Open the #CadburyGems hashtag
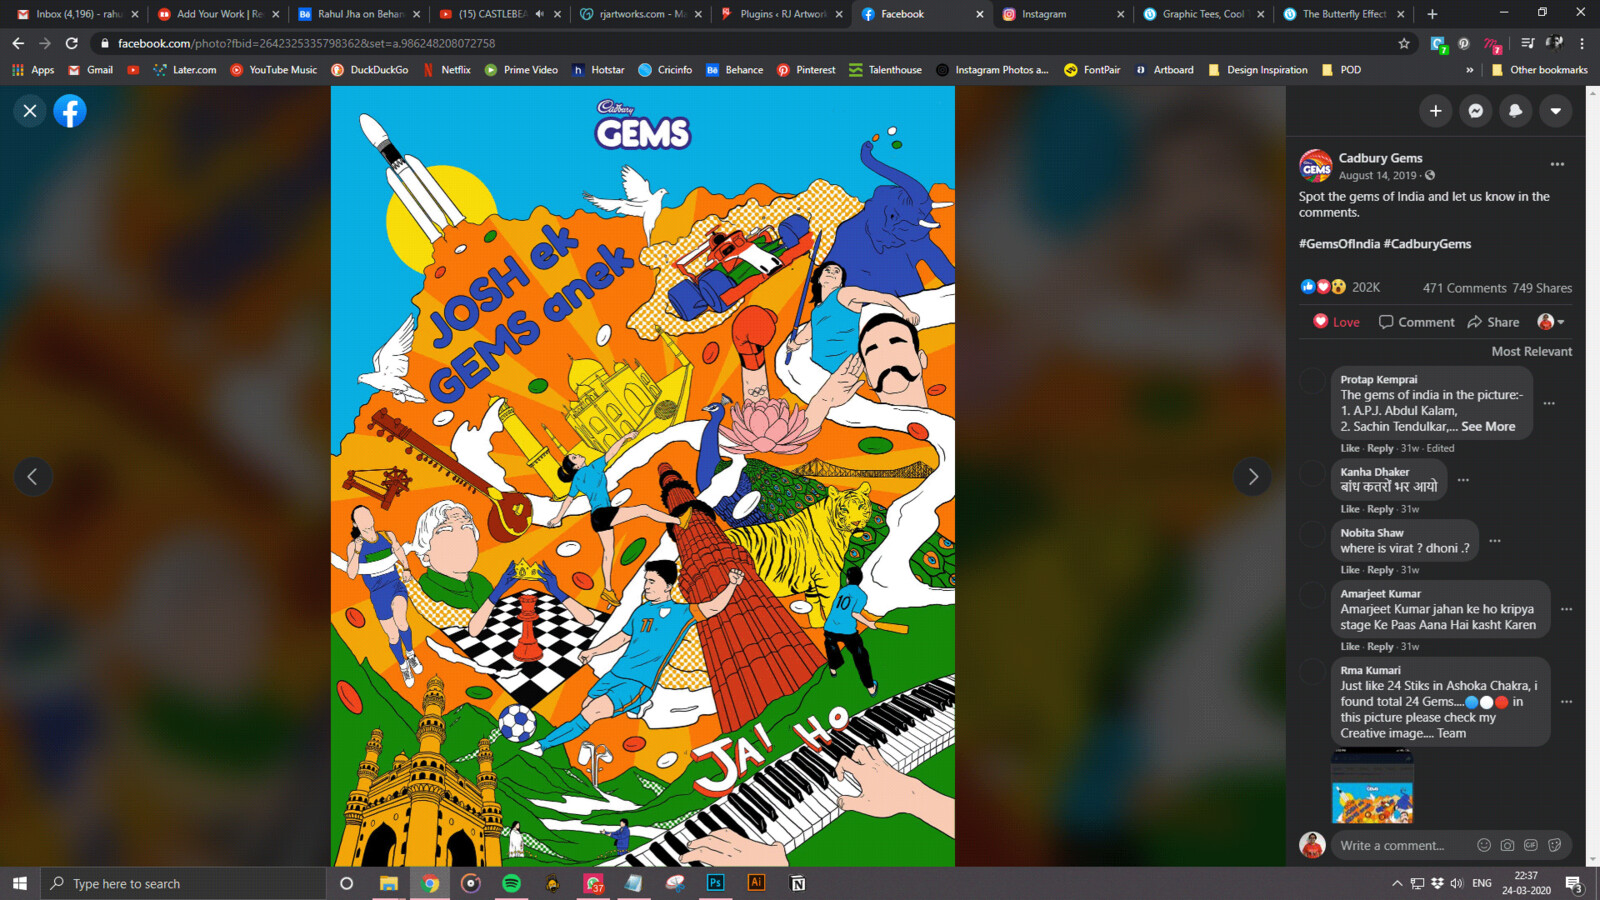This screenshot has height=900, width=1600. click(1427, 244)
